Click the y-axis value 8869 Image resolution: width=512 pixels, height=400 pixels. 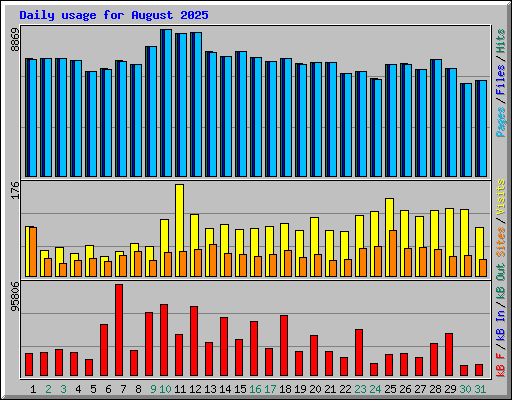15,40
